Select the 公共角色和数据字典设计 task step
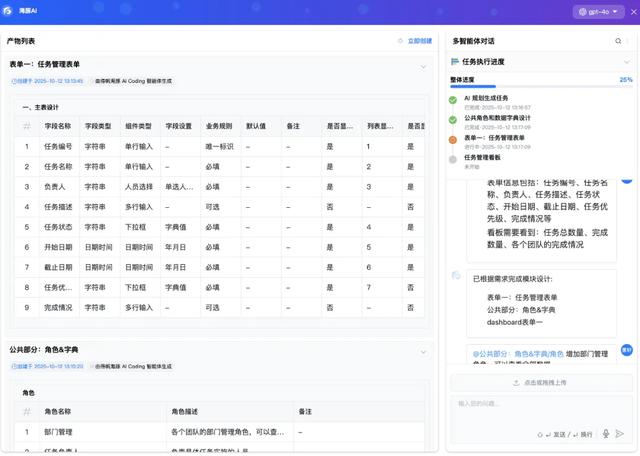Screen dimensions: 640x456 coord(504,118)
